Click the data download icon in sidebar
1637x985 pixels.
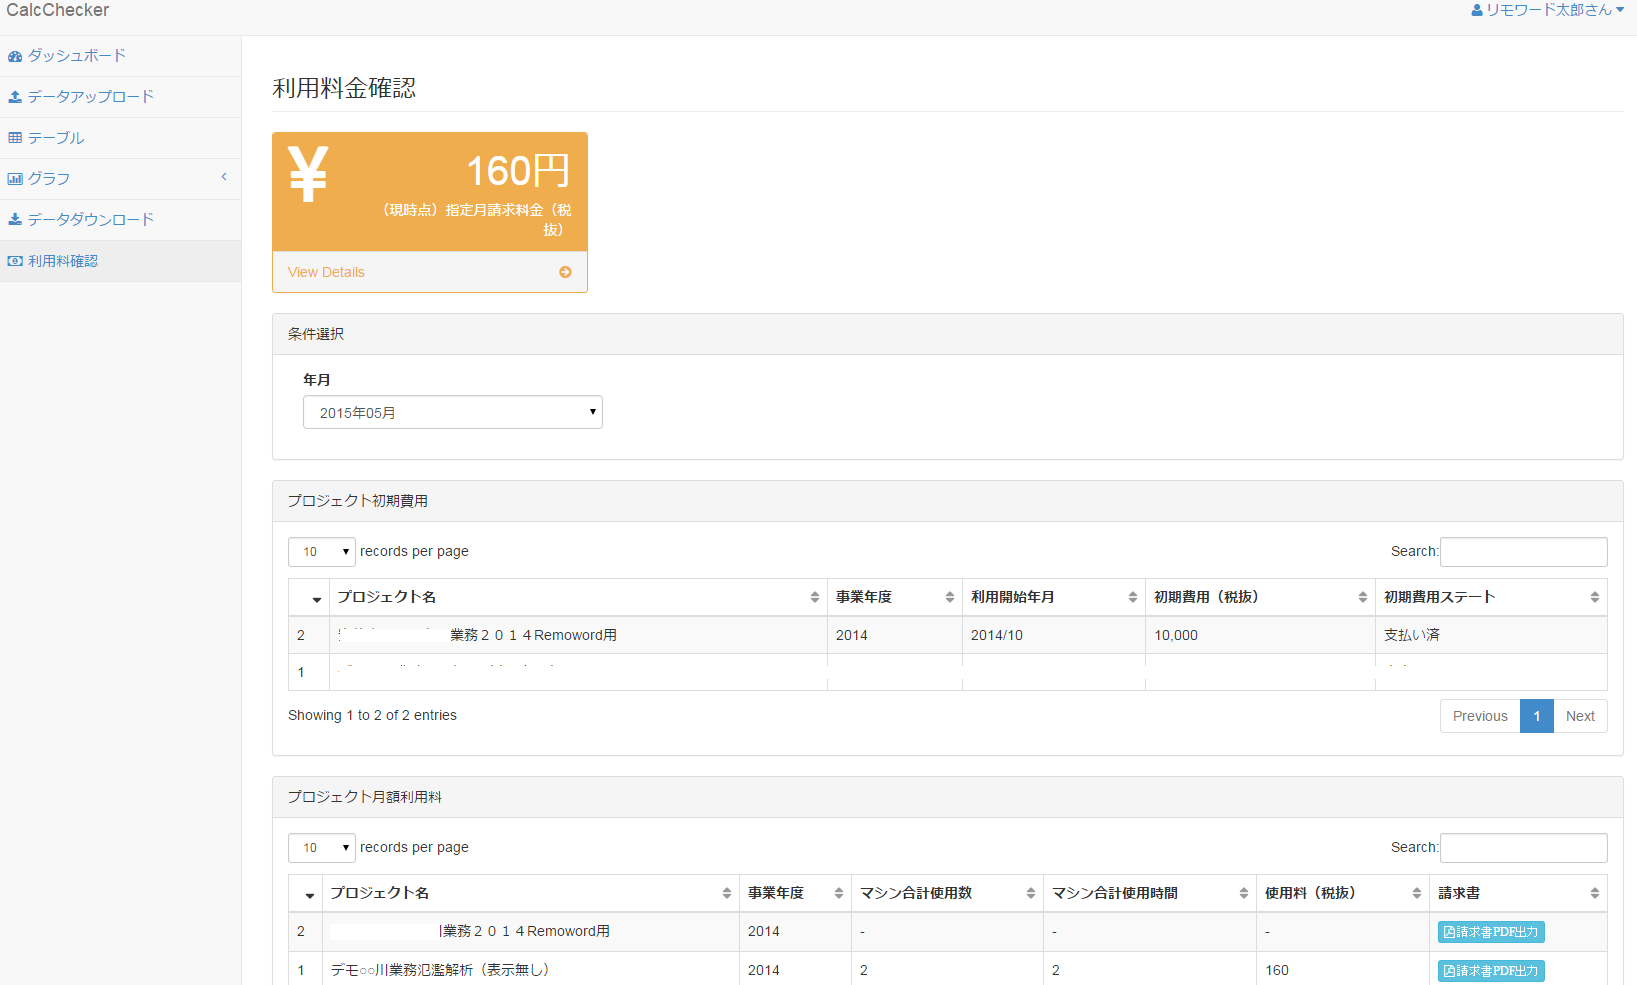[x=15, y=220]
